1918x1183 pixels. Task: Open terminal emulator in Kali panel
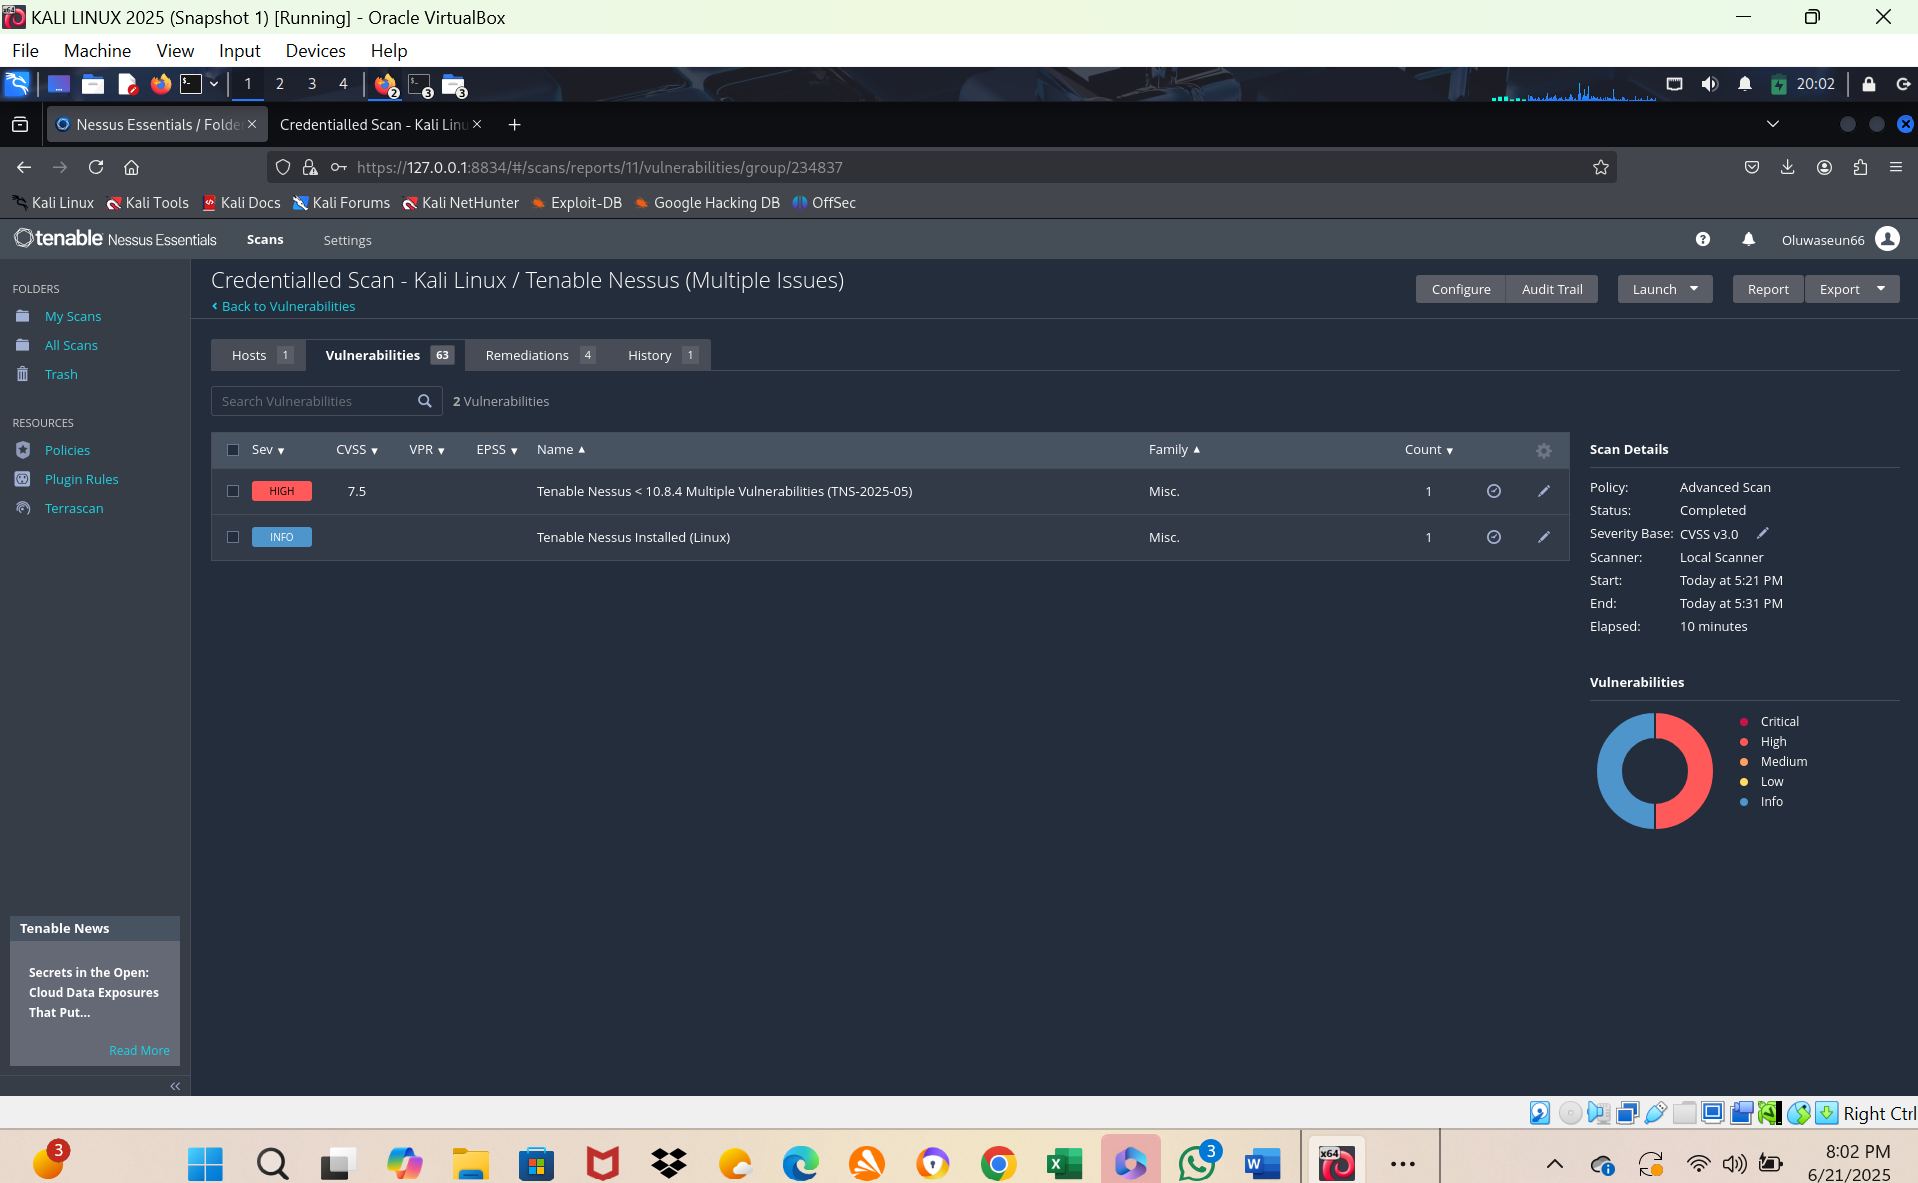[191, 84]
